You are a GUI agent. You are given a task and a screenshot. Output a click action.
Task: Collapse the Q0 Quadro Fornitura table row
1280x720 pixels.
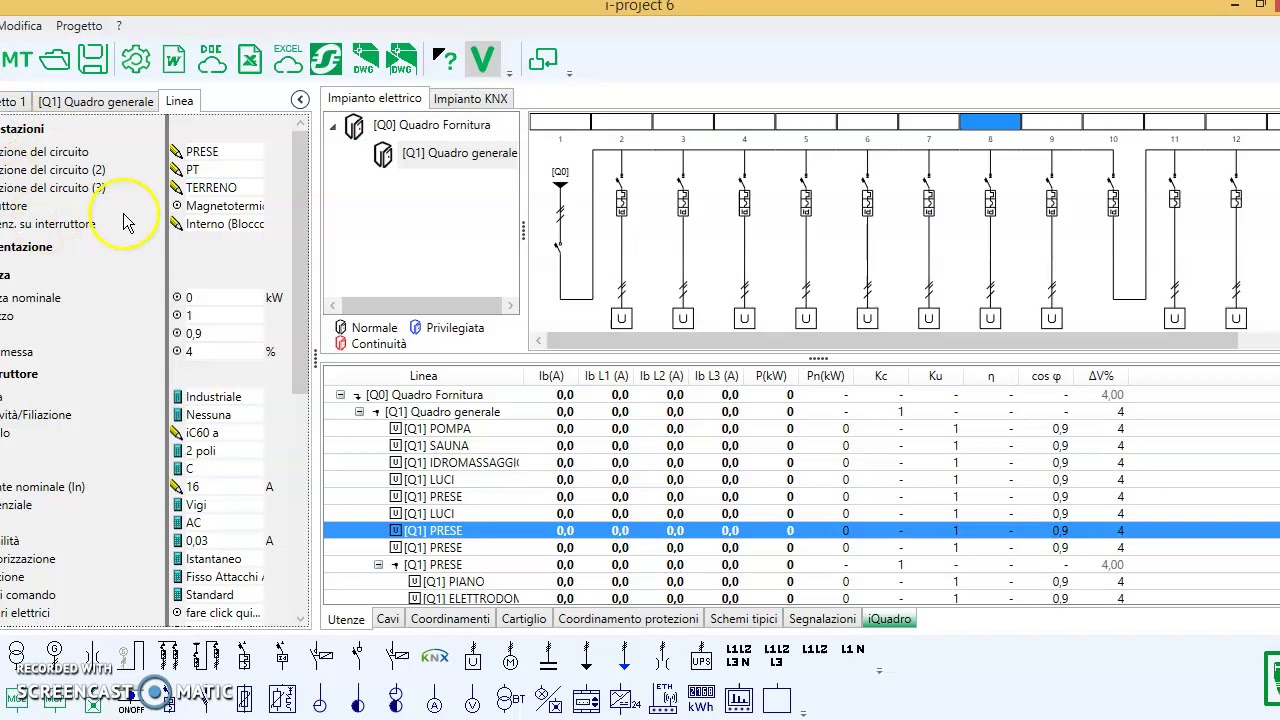pos(340,395)
